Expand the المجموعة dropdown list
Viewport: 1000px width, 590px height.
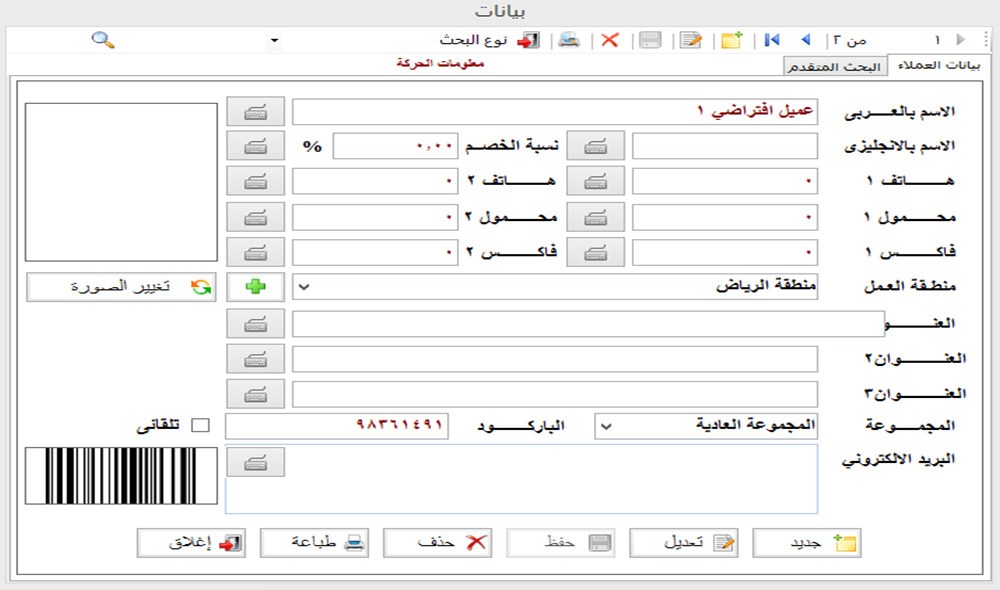(606, 426)
